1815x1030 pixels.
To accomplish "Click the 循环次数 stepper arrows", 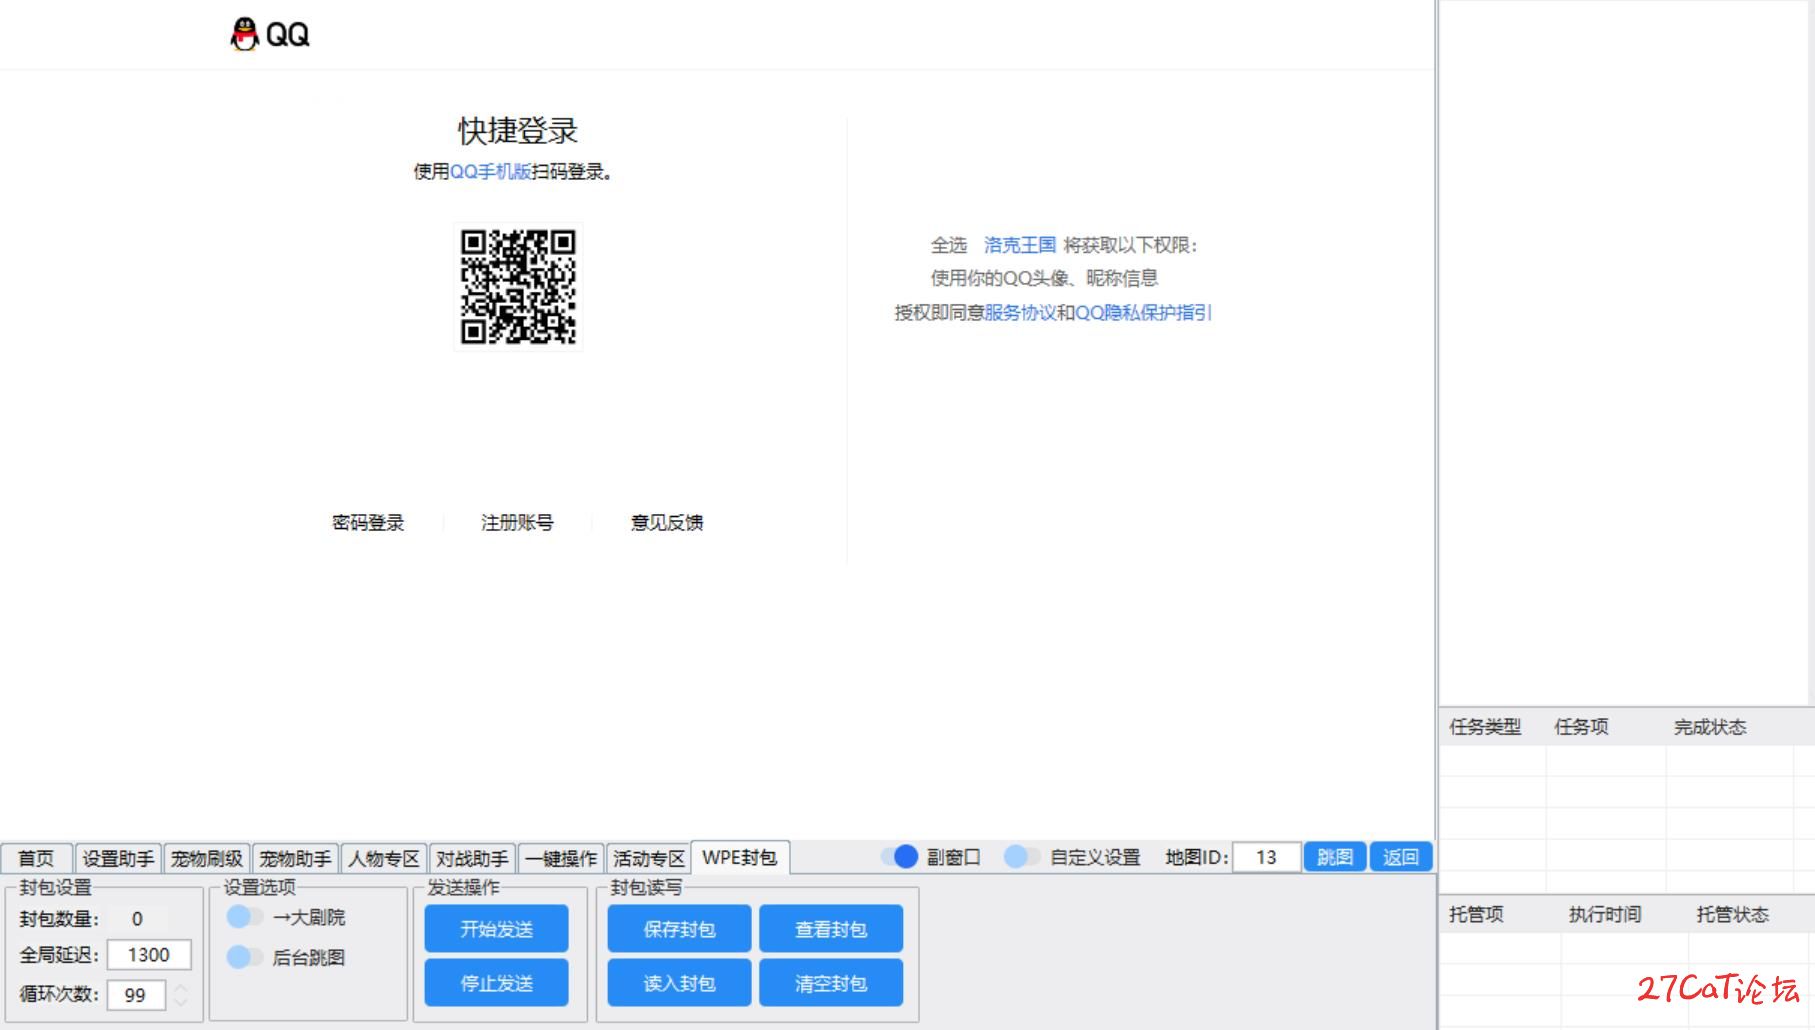I will click(180, 994).
